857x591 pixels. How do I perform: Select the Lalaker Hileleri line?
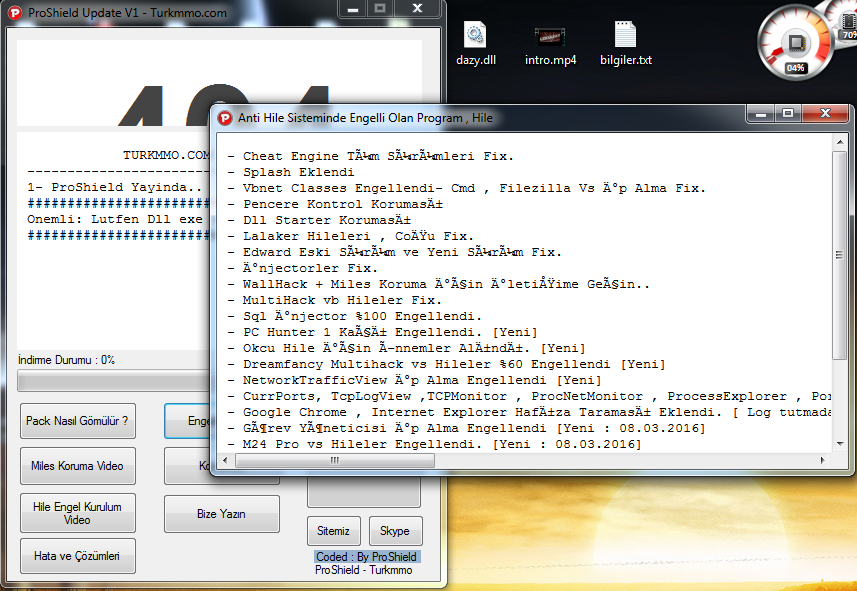pyautogui.click(x=350, y=236)
